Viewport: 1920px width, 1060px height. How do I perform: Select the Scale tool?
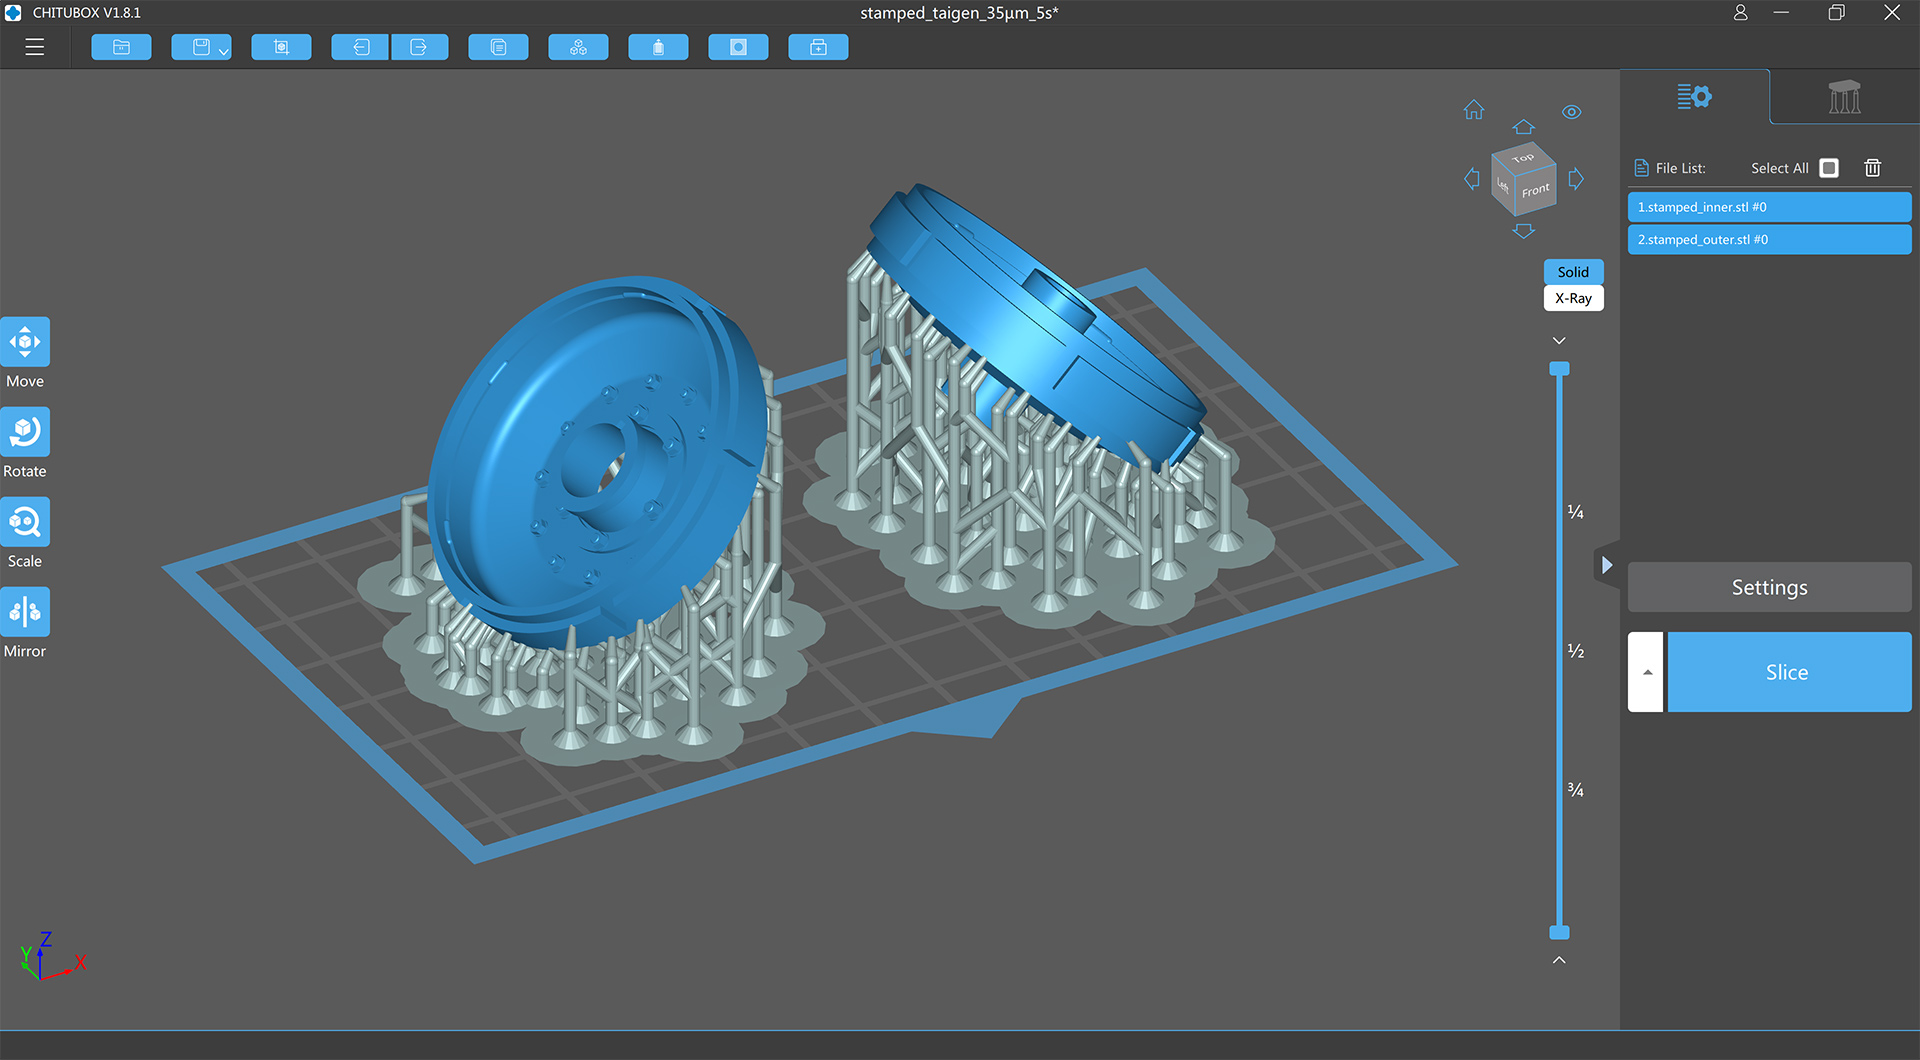coord(25,522)
